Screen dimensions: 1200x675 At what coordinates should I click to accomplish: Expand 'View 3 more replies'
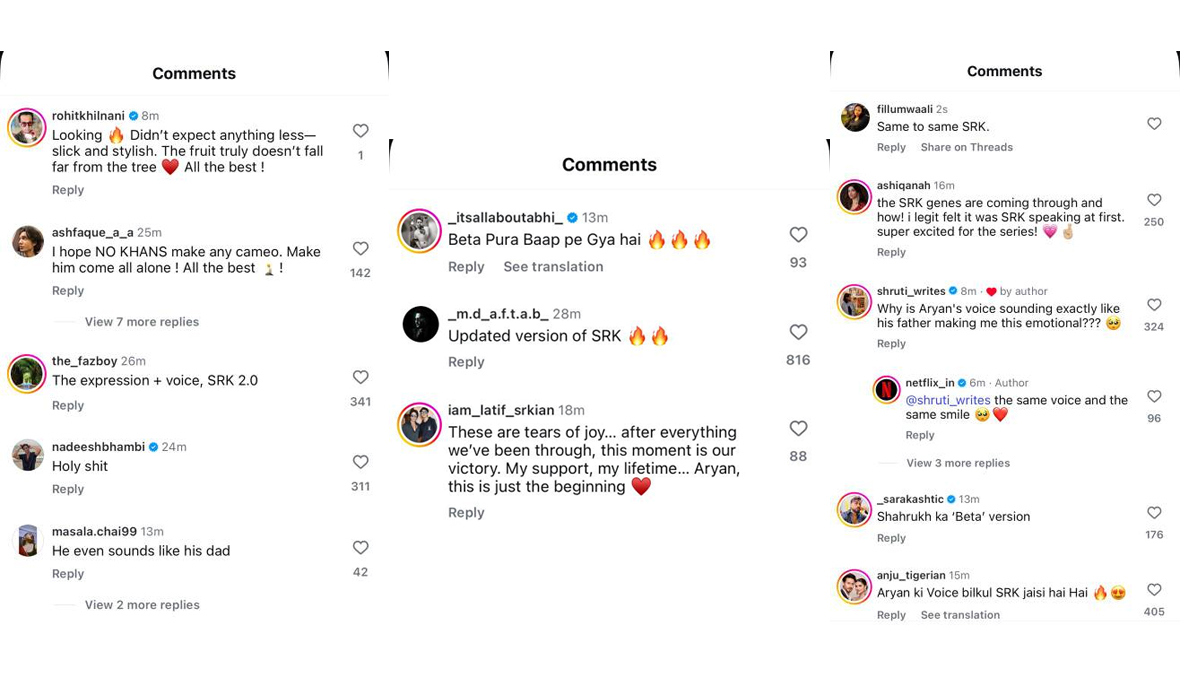[x=957, y=463]
